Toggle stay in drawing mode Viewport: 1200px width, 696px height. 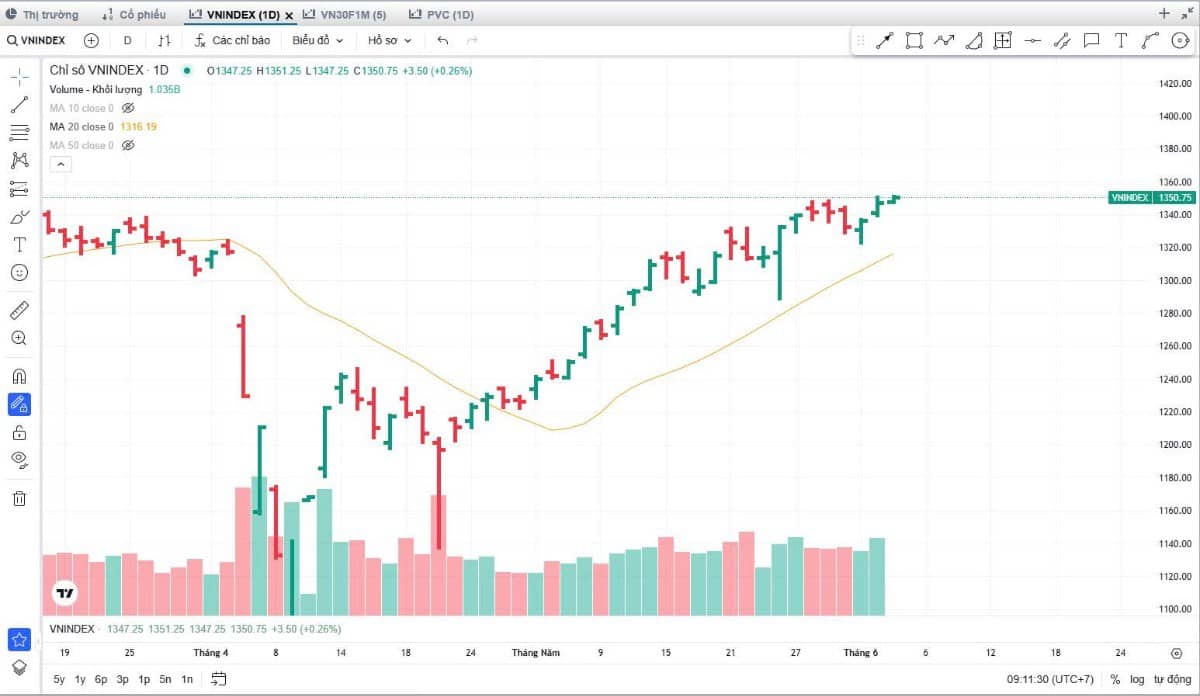[x=19, y=405]
